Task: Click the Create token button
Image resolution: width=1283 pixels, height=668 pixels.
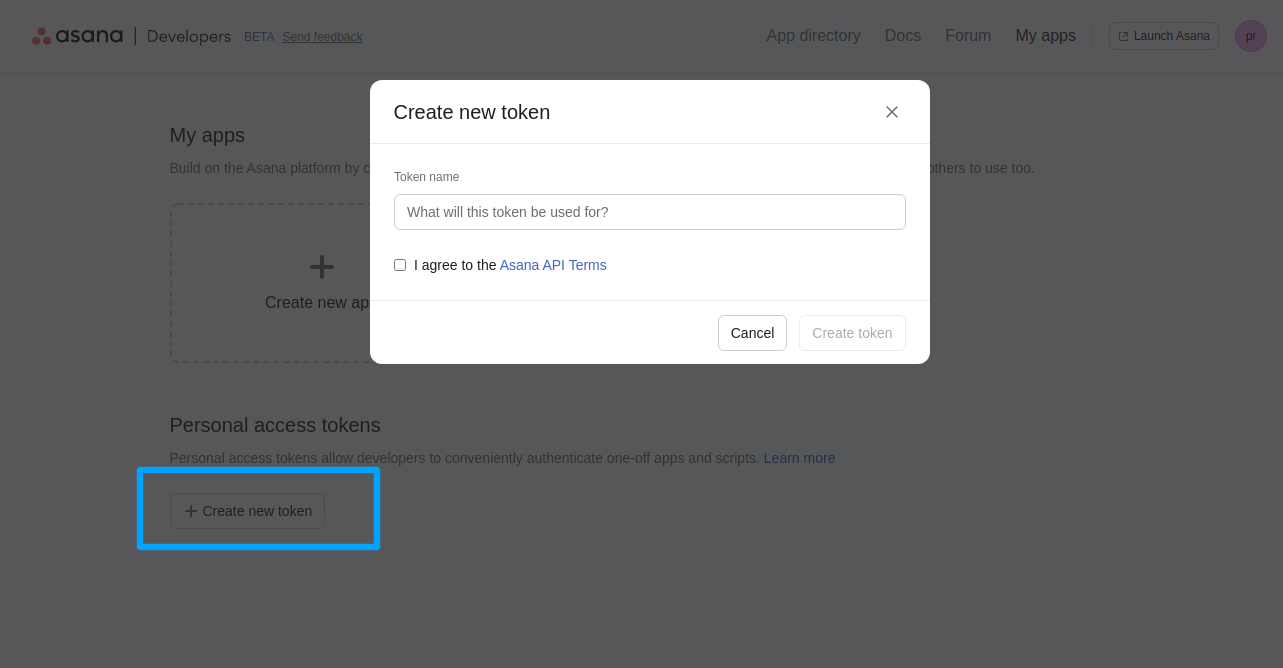Action: (852, 333)
